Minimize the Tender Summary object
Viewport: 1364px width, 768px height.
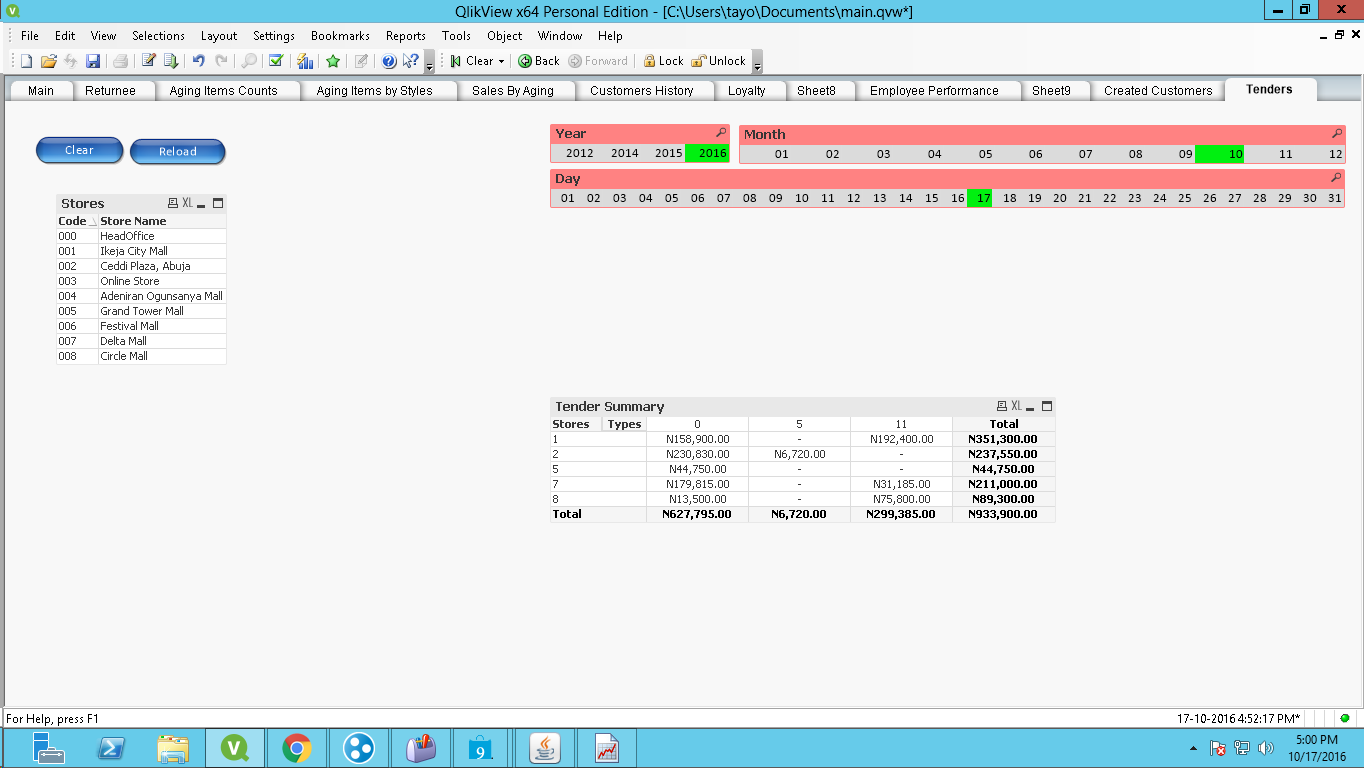click(x=1030, y=407)
